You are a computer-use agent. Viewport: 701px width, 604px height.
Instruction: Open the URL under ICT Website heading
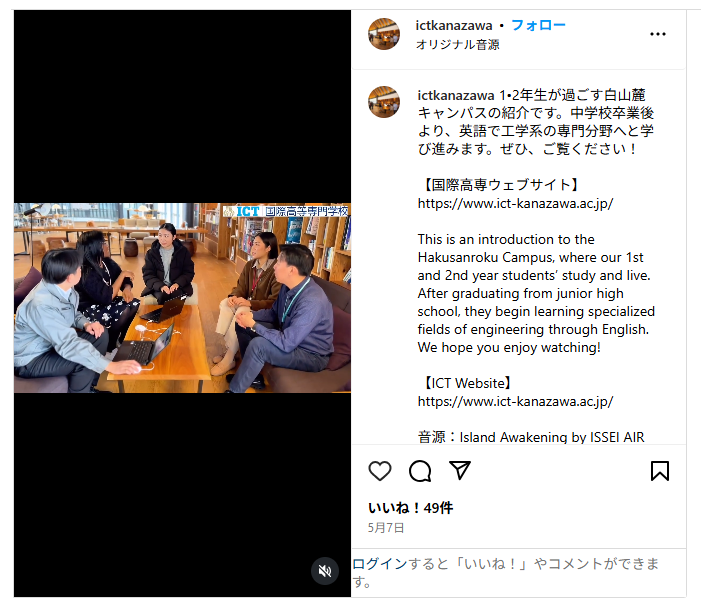pyautogui.click(x=515, y=401)
